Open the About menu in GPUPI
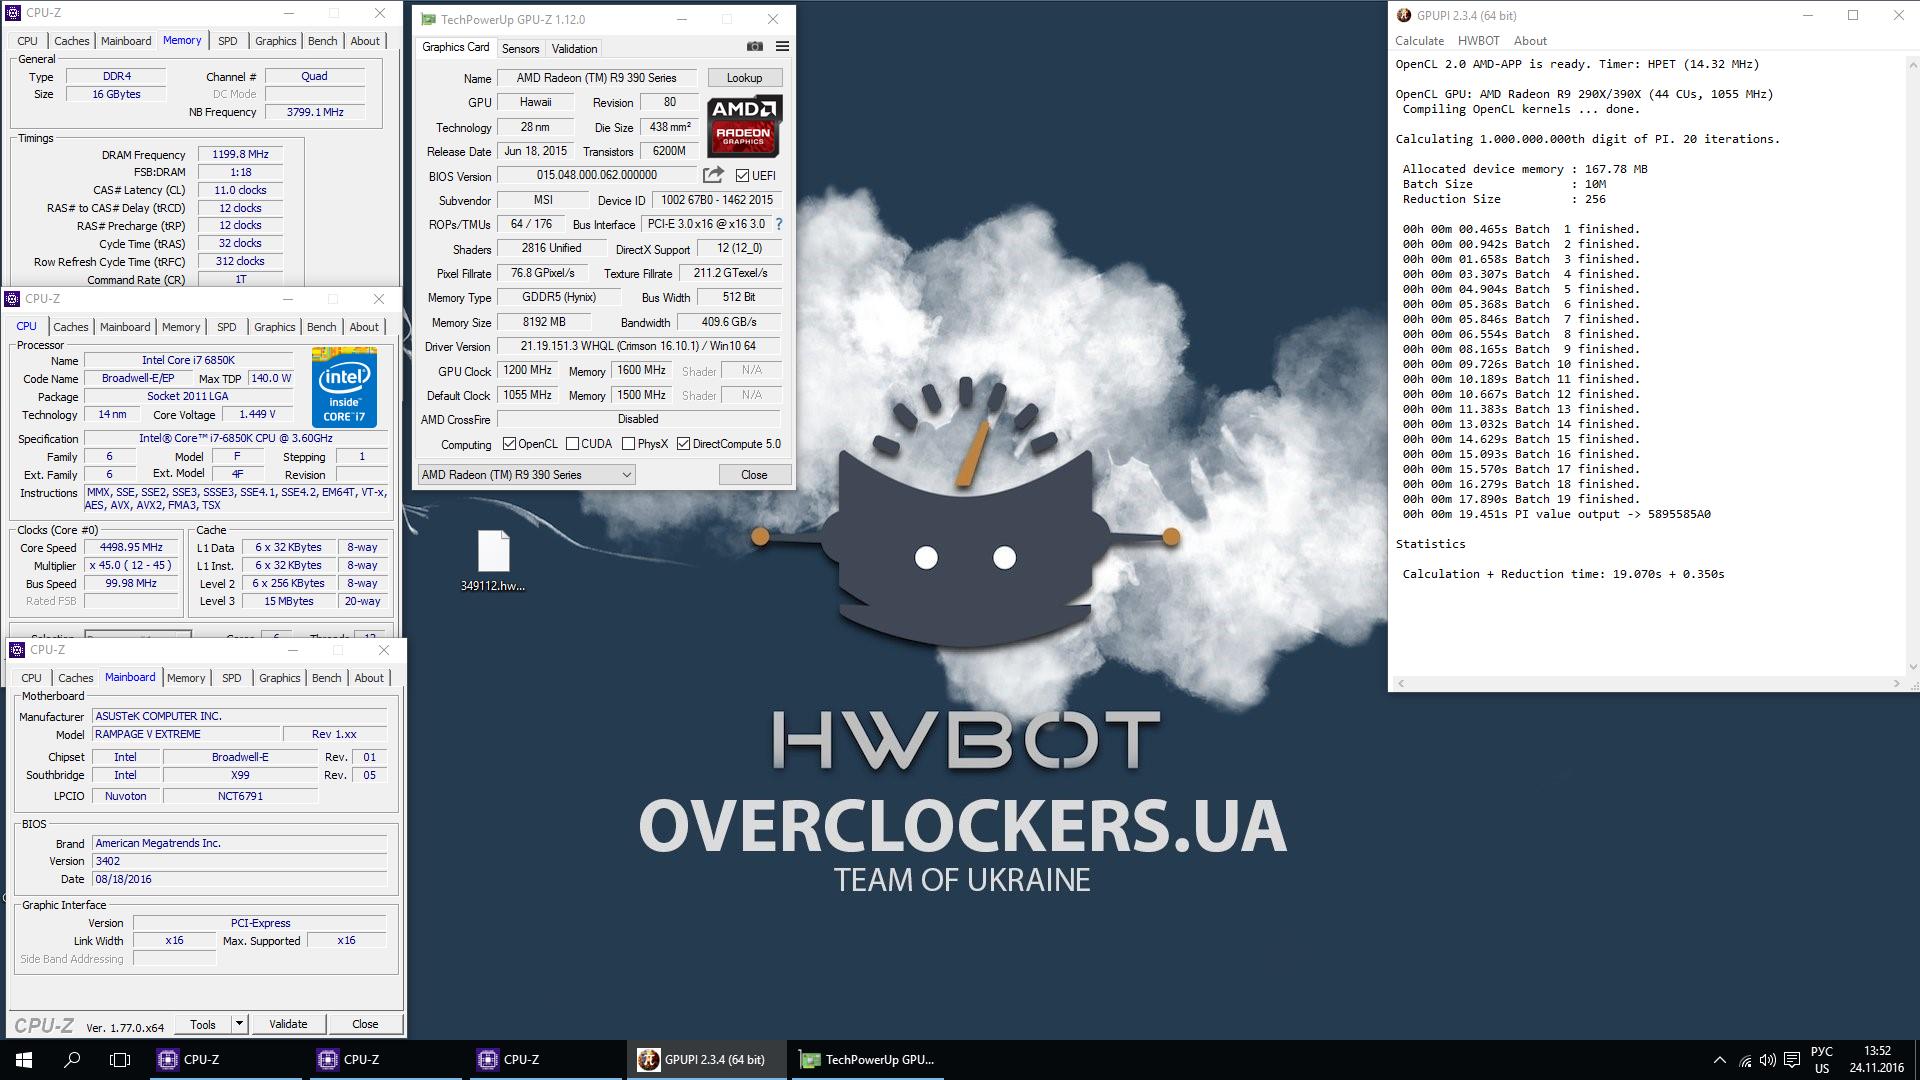The height and width of the screenshot is (1080, 1920). (1529, 41)
